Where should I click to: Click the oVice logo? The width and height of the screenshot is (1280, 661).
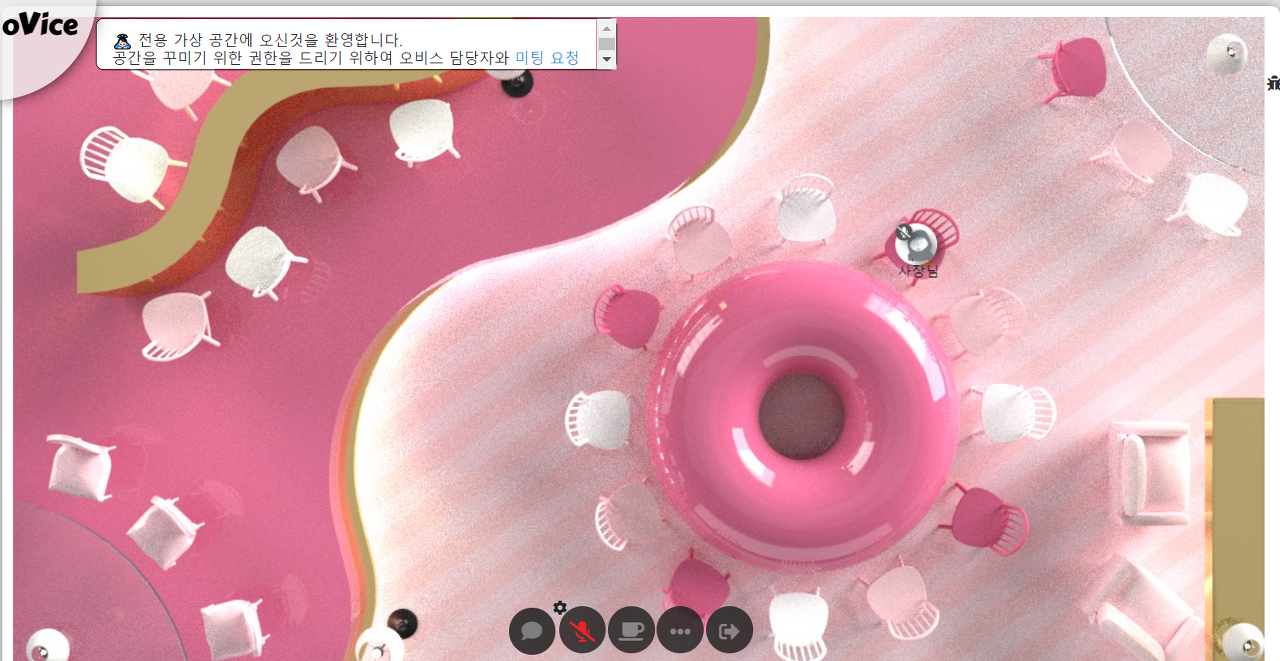coord(40,26)
